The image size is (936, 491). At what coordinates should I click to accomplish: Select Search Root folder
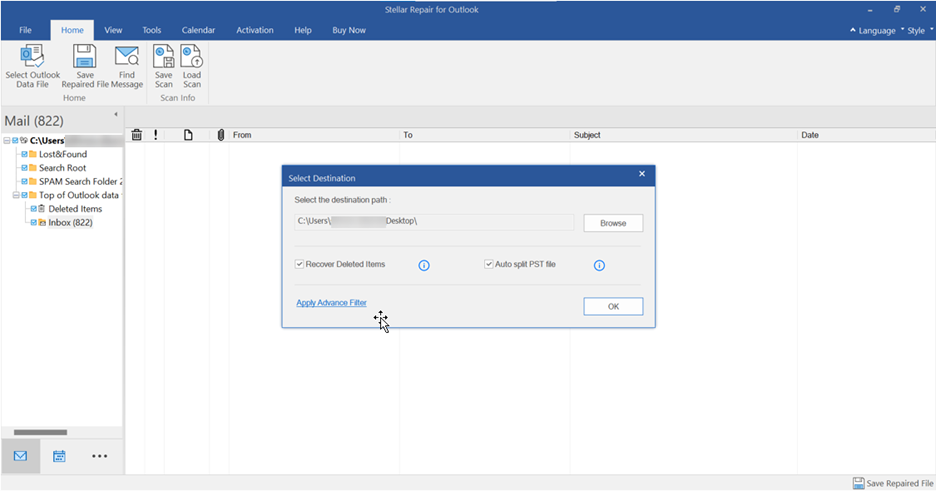pyautogui.click(x=63, y=168)
